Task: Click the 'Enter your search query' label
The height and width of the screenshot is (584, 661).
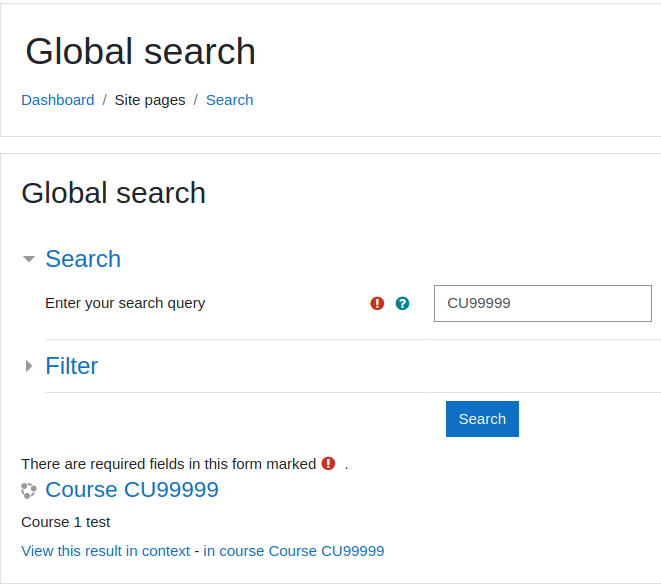Action: click(x=125, y=303)
